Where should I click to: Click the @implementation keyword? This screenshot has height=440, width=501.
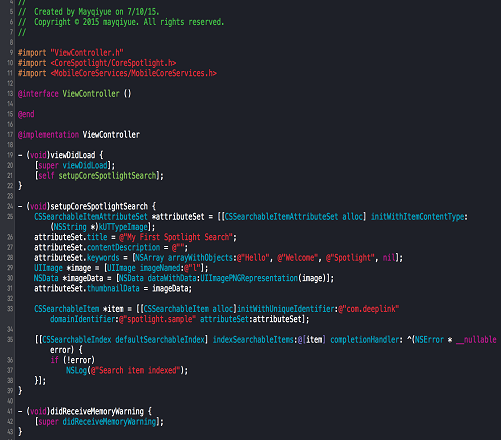[x=48, y=135]
